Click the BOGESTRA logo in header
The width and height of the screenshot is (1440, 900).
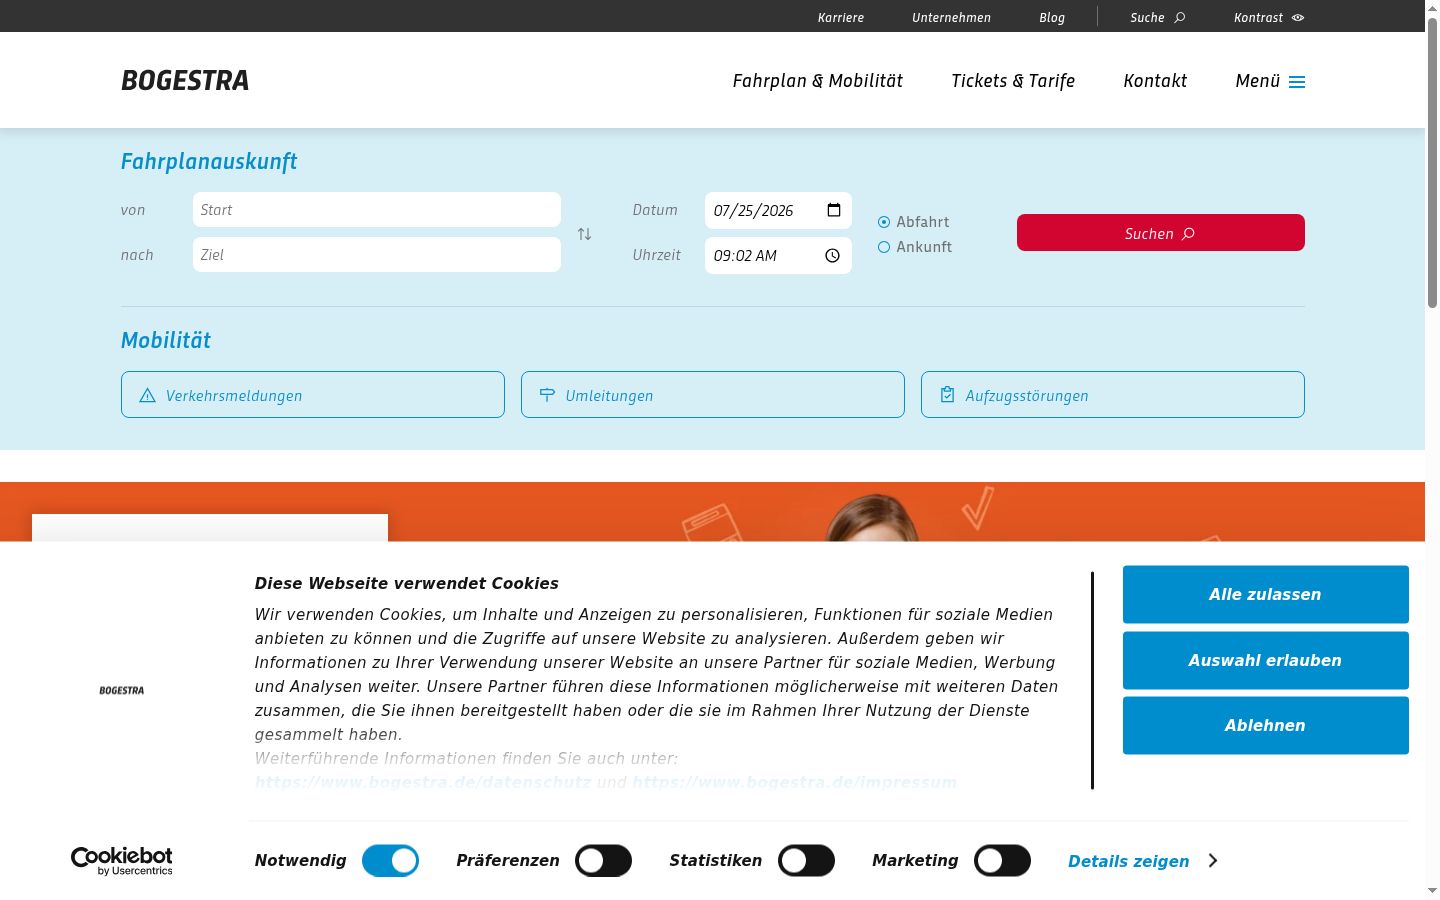click(x=185, y=81)
